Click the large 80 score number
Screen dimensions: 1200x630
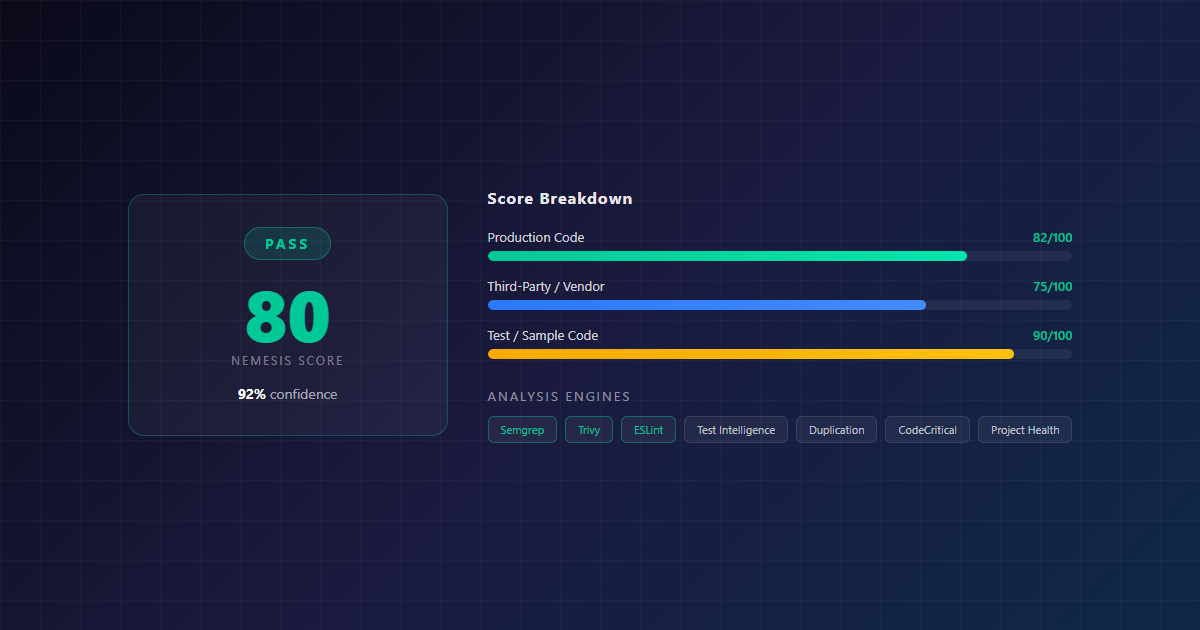point(287,317)
